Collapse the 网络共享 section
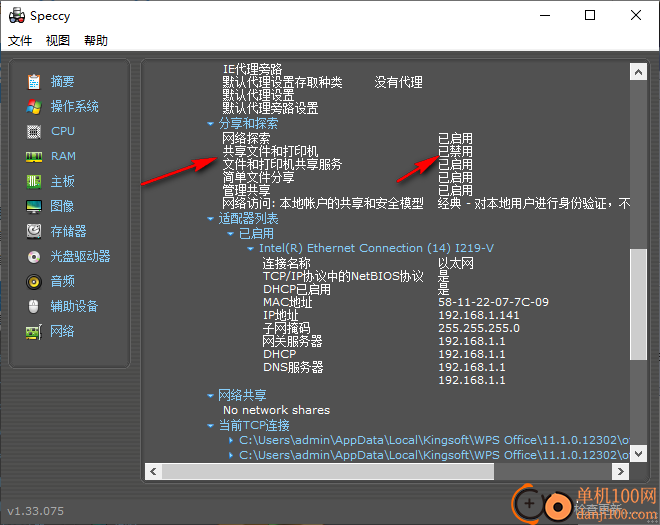This screenshot has width=660, height=525. [x=210, y=396]
